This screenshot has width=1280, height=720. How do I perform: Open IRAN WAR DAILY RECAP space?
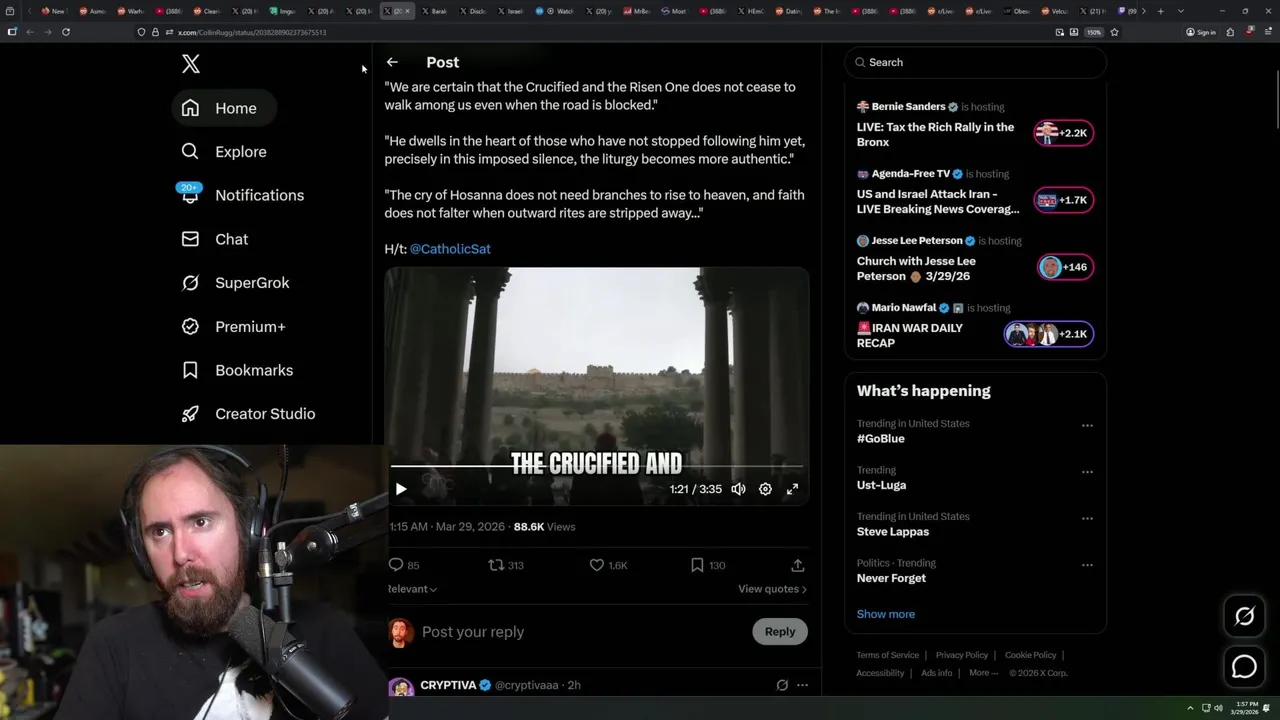(x=910, y=335)
